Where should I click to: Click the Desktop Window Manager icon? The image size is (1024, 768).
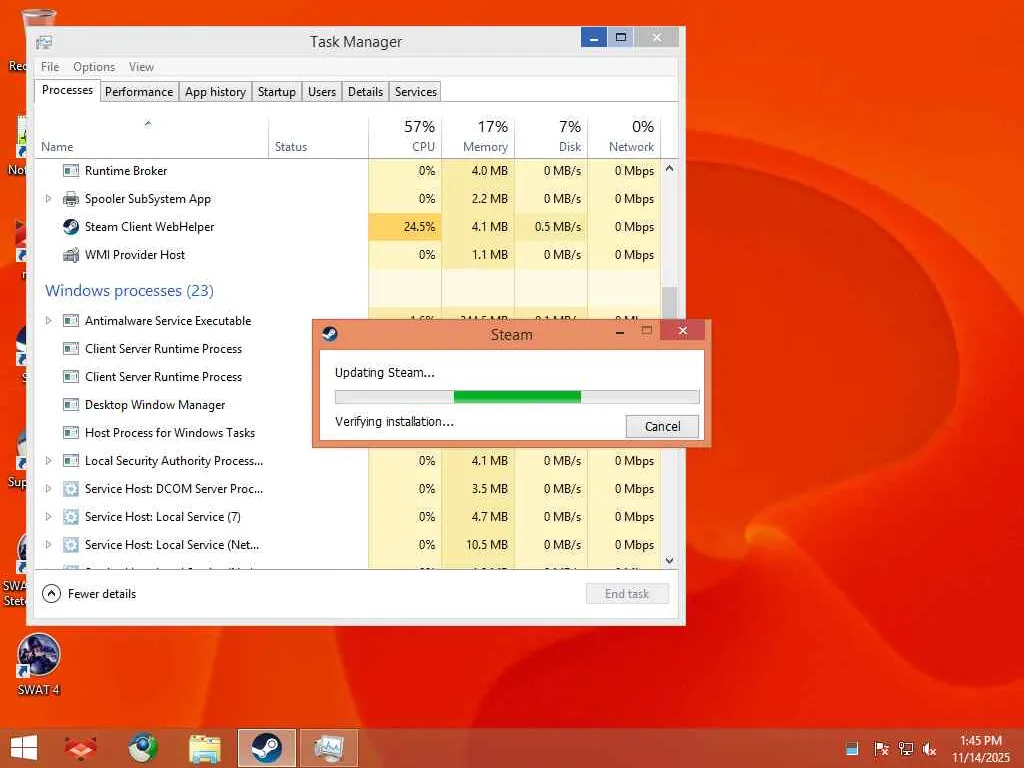click(71, 405)
